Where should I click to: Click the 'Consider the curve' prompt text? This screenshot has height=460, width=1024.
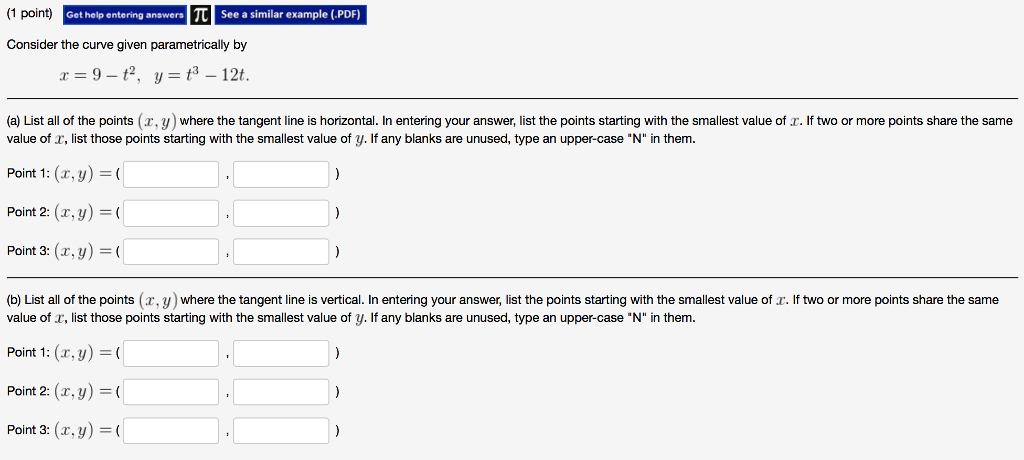tap(127, 45)
